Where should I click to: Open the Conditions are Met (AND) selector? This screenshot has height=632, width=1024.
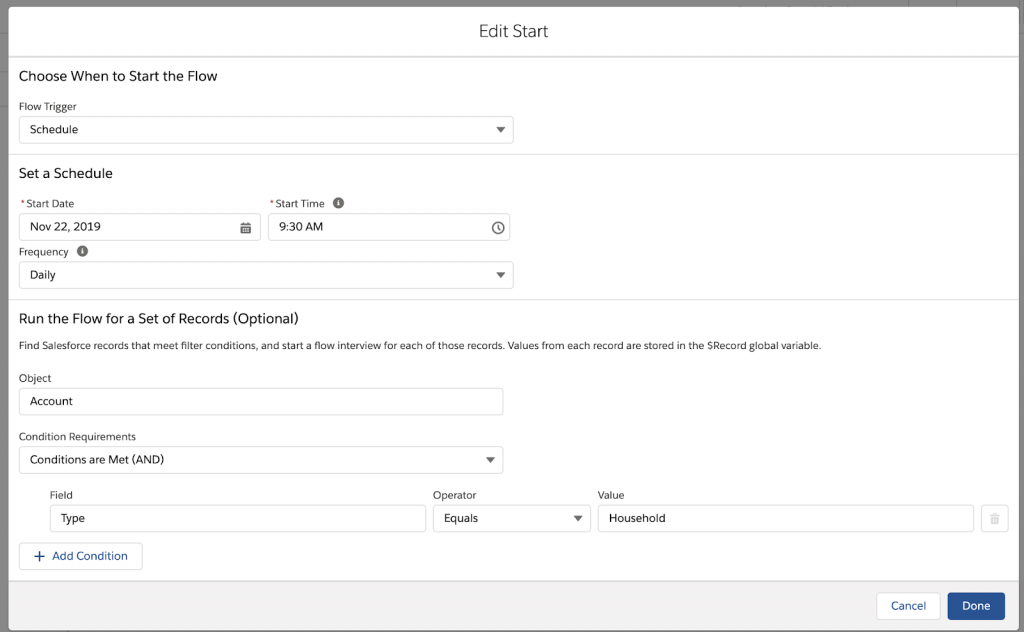click(260, 460)
